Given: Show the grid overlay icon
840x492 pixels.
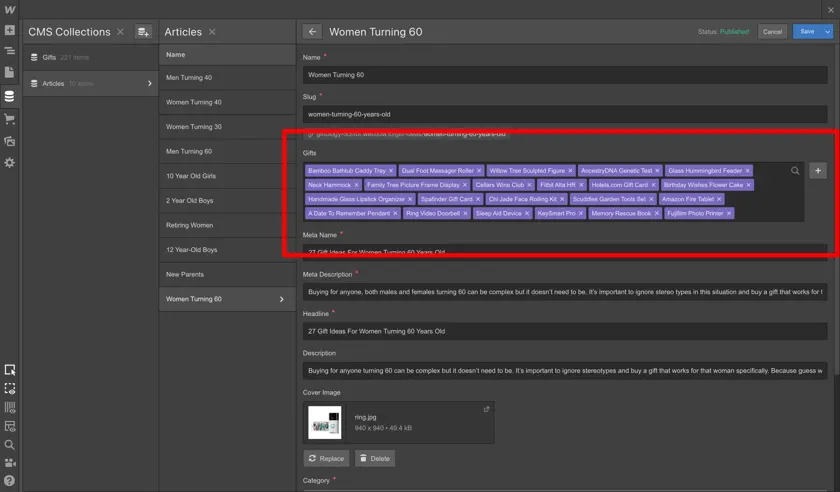Looking at the screenshot, I should (x=10, y=407).
